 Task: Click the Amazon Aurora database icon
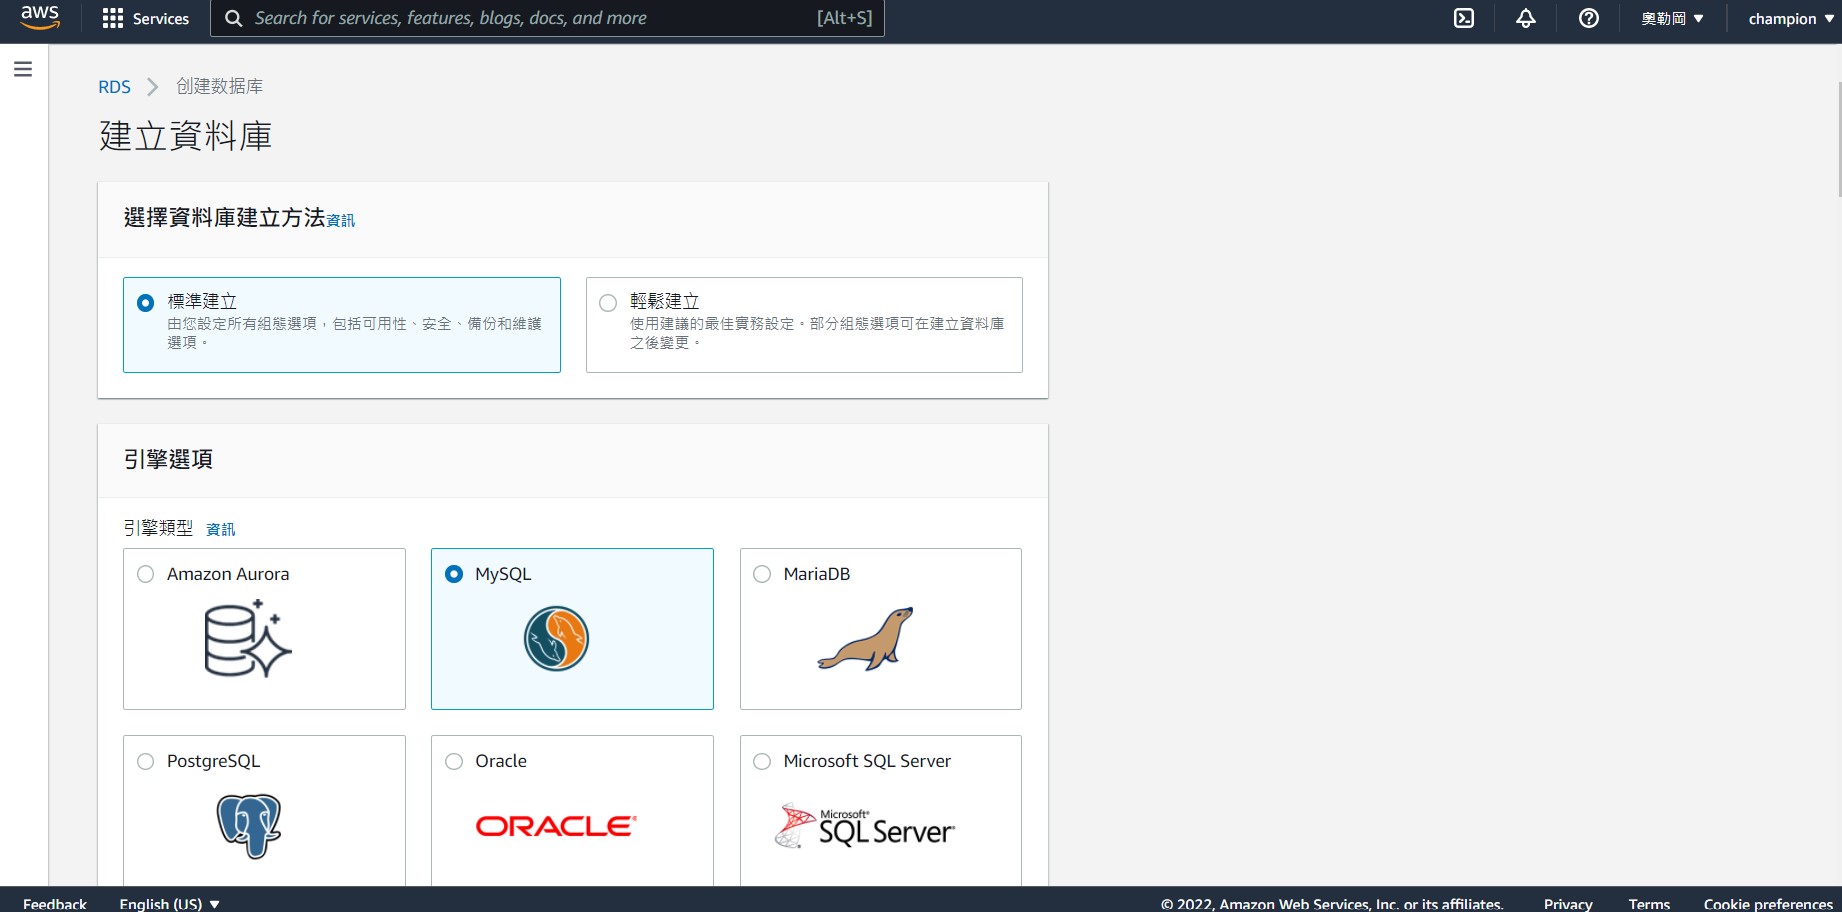coord(248,640)
